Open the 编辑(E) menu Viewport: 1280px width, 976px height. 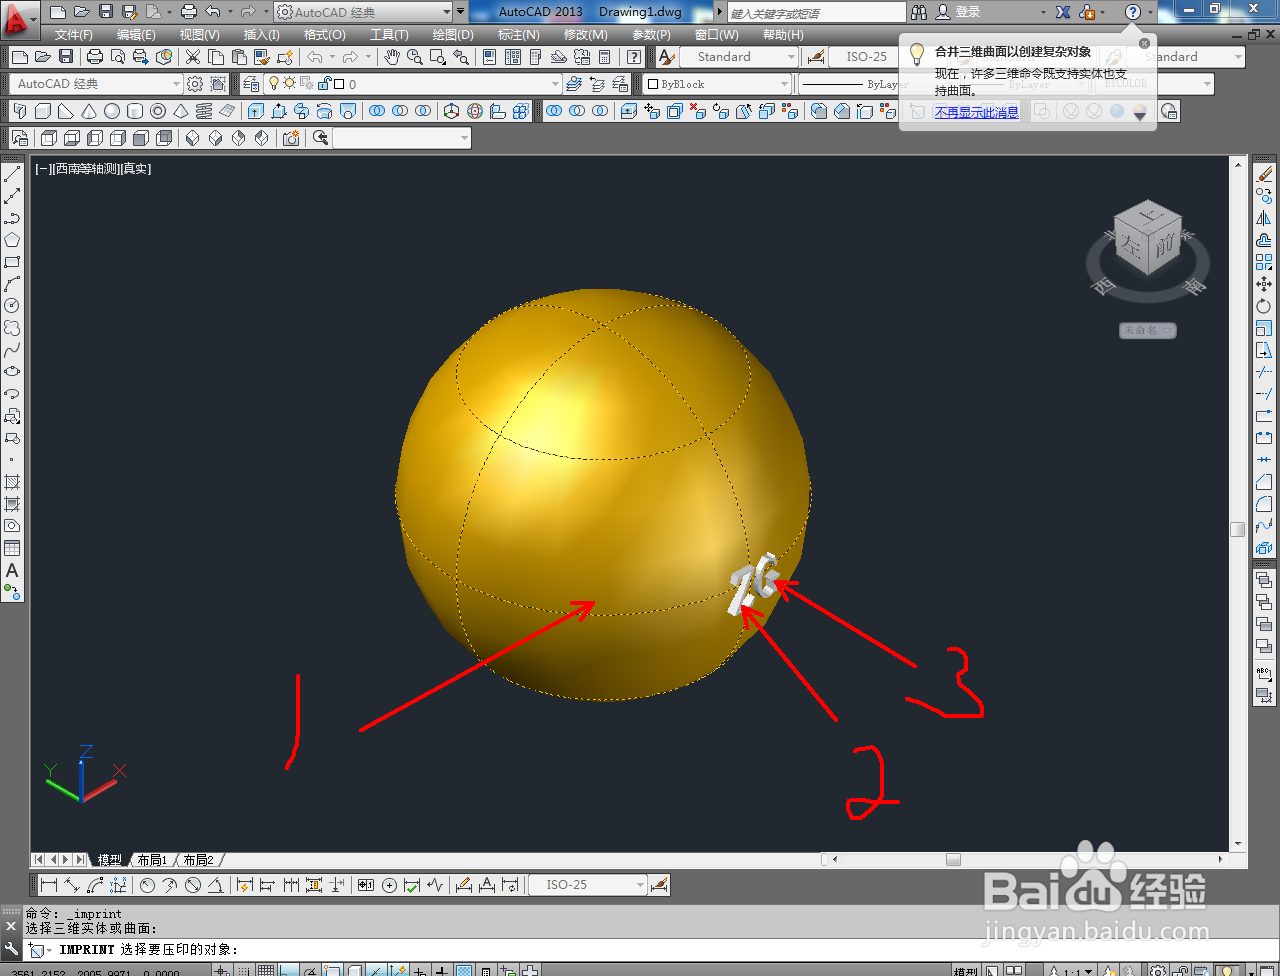pos(136,35)
